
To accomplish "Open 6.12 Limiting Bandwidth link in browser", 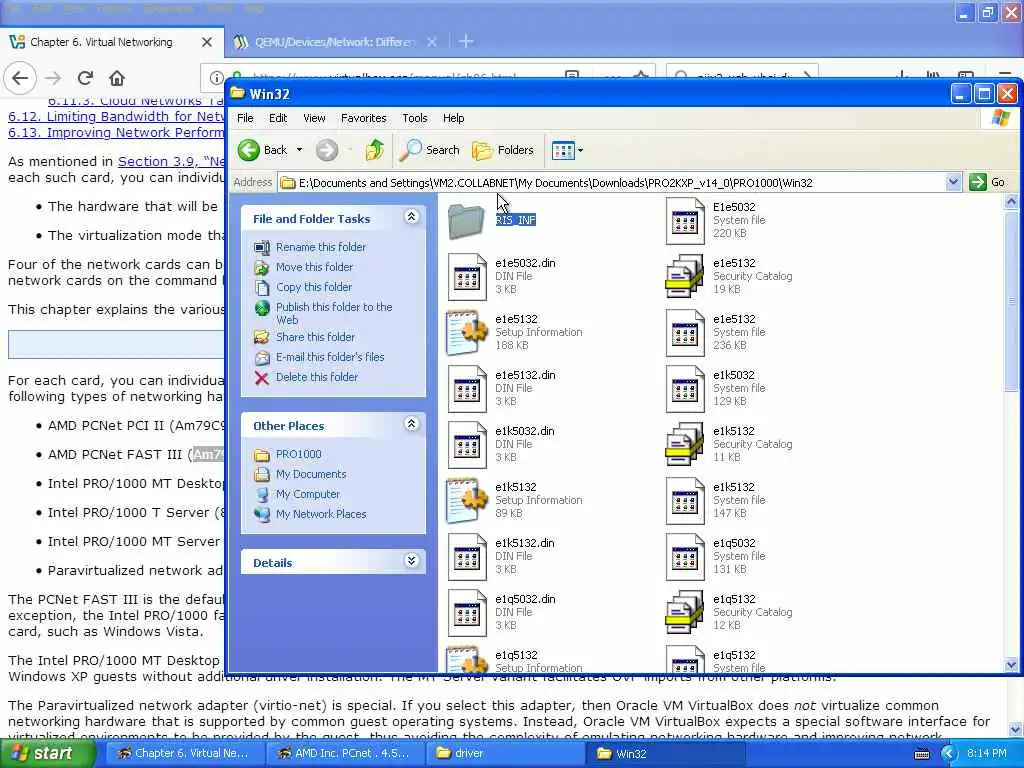I will 116,116.
